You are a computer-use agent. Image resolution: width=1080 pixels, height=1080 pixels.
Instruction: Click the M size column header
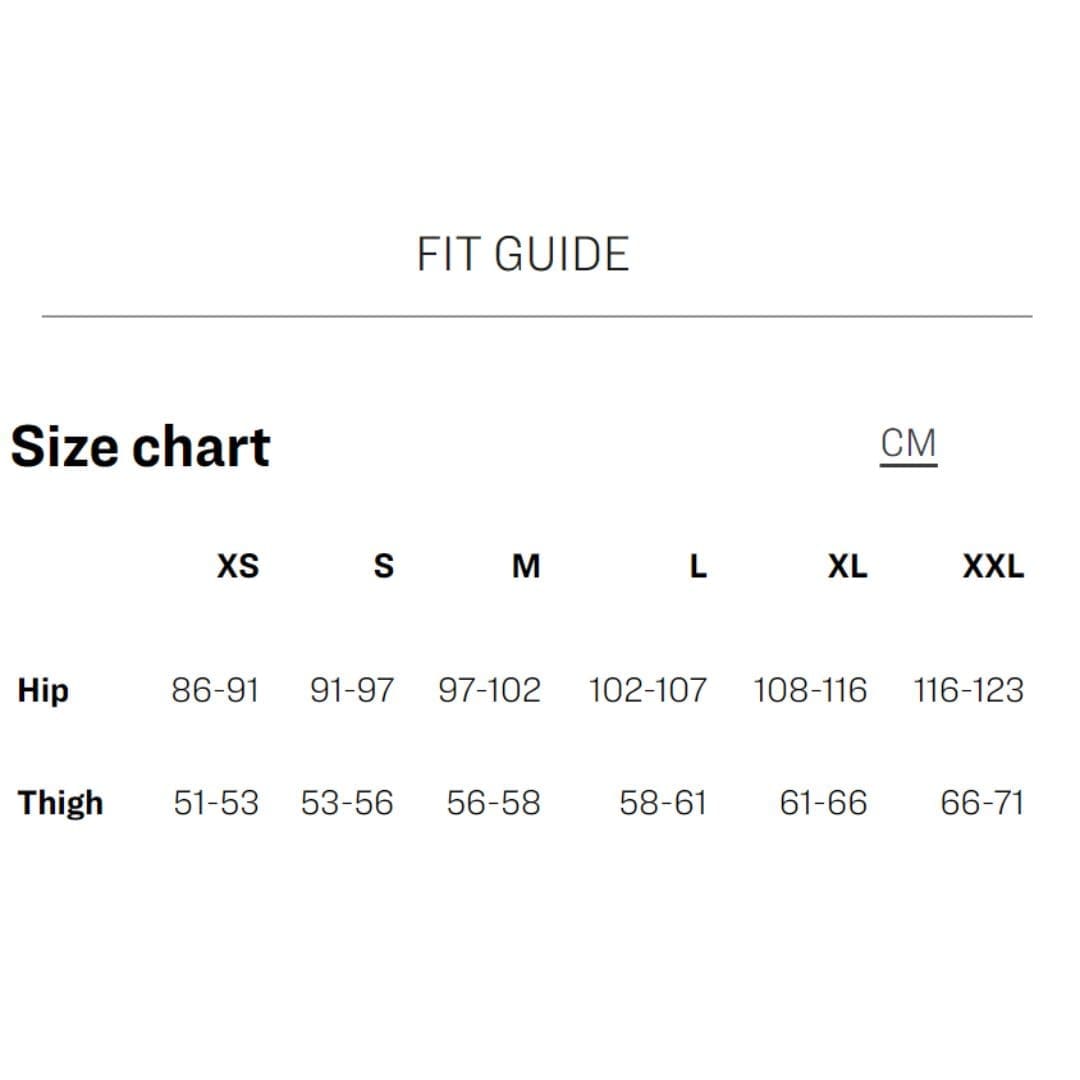[526, 567]
